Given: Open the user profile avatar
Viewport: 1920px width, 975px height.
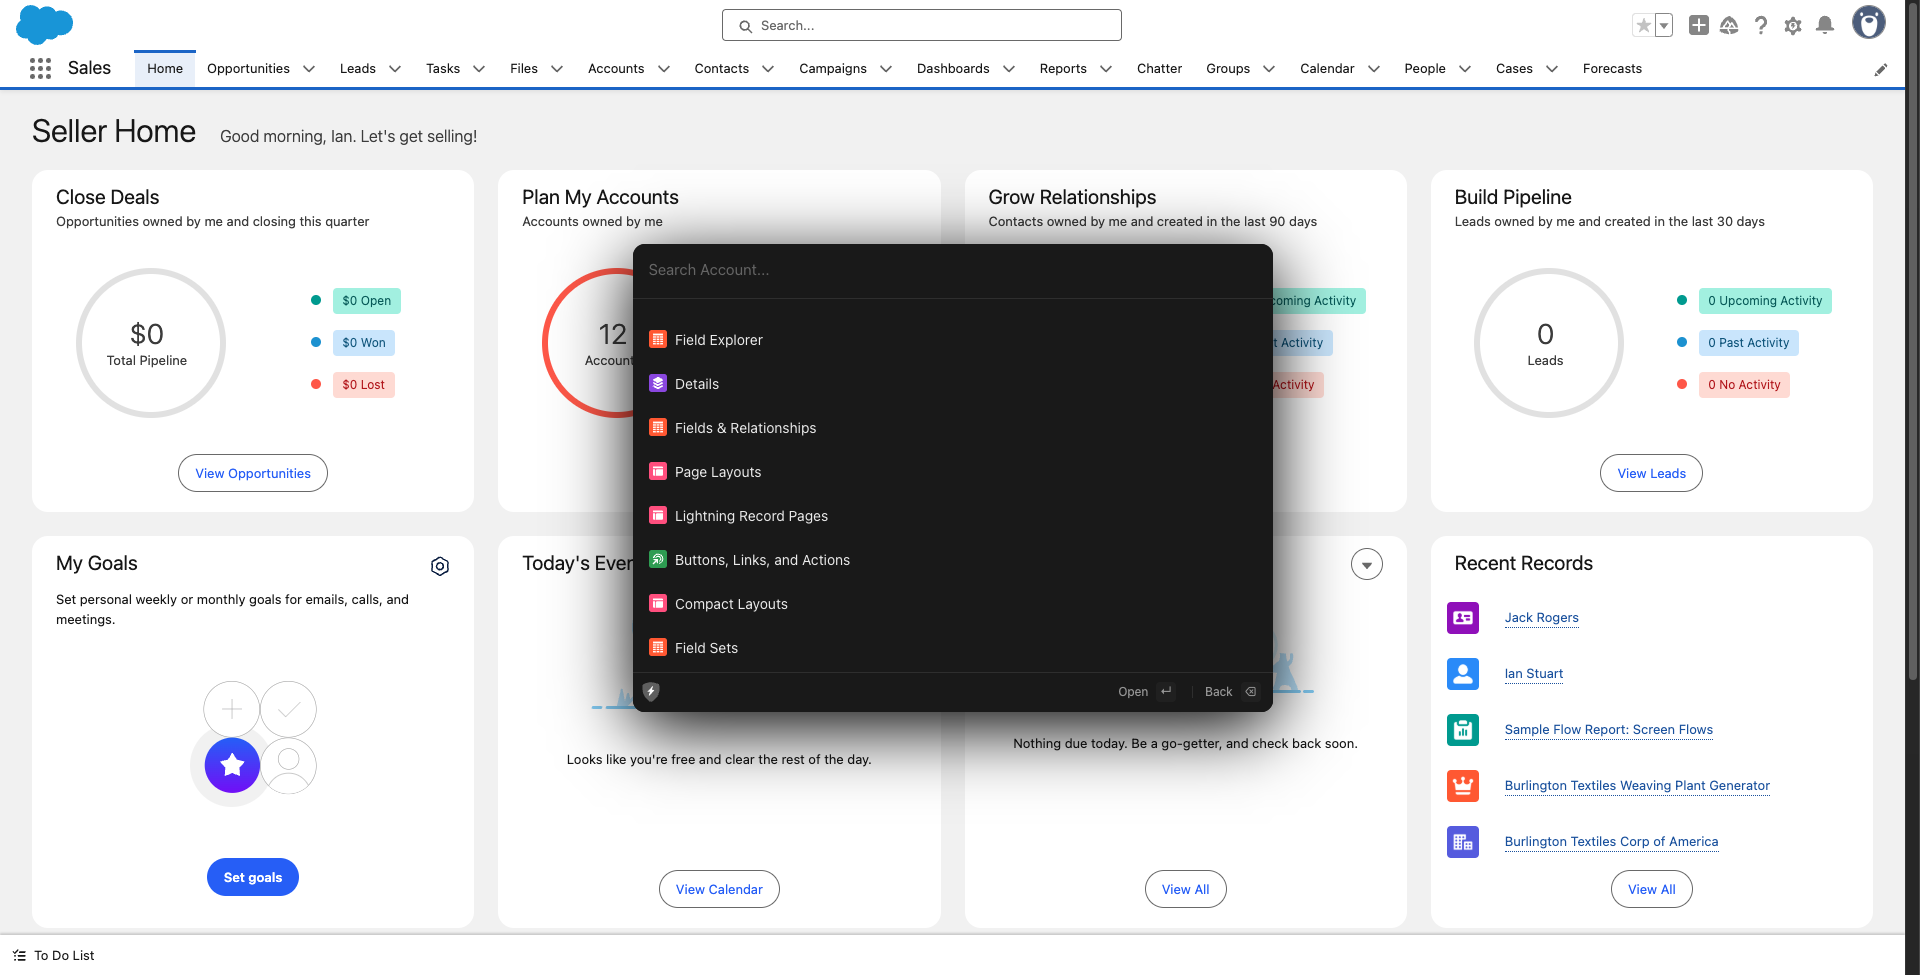Looking at the screenshot, I should click(1868, 22).
